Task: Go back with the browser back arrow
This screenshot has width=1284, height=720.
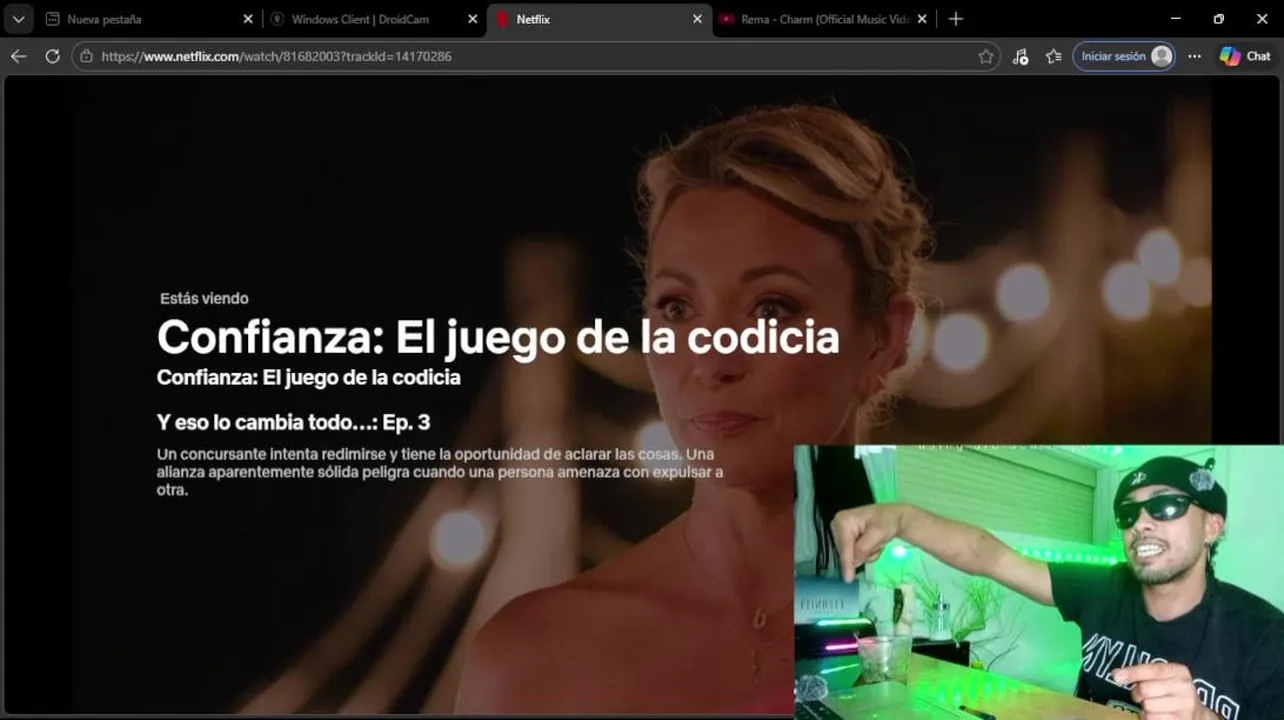Action: tap(18, 56)
